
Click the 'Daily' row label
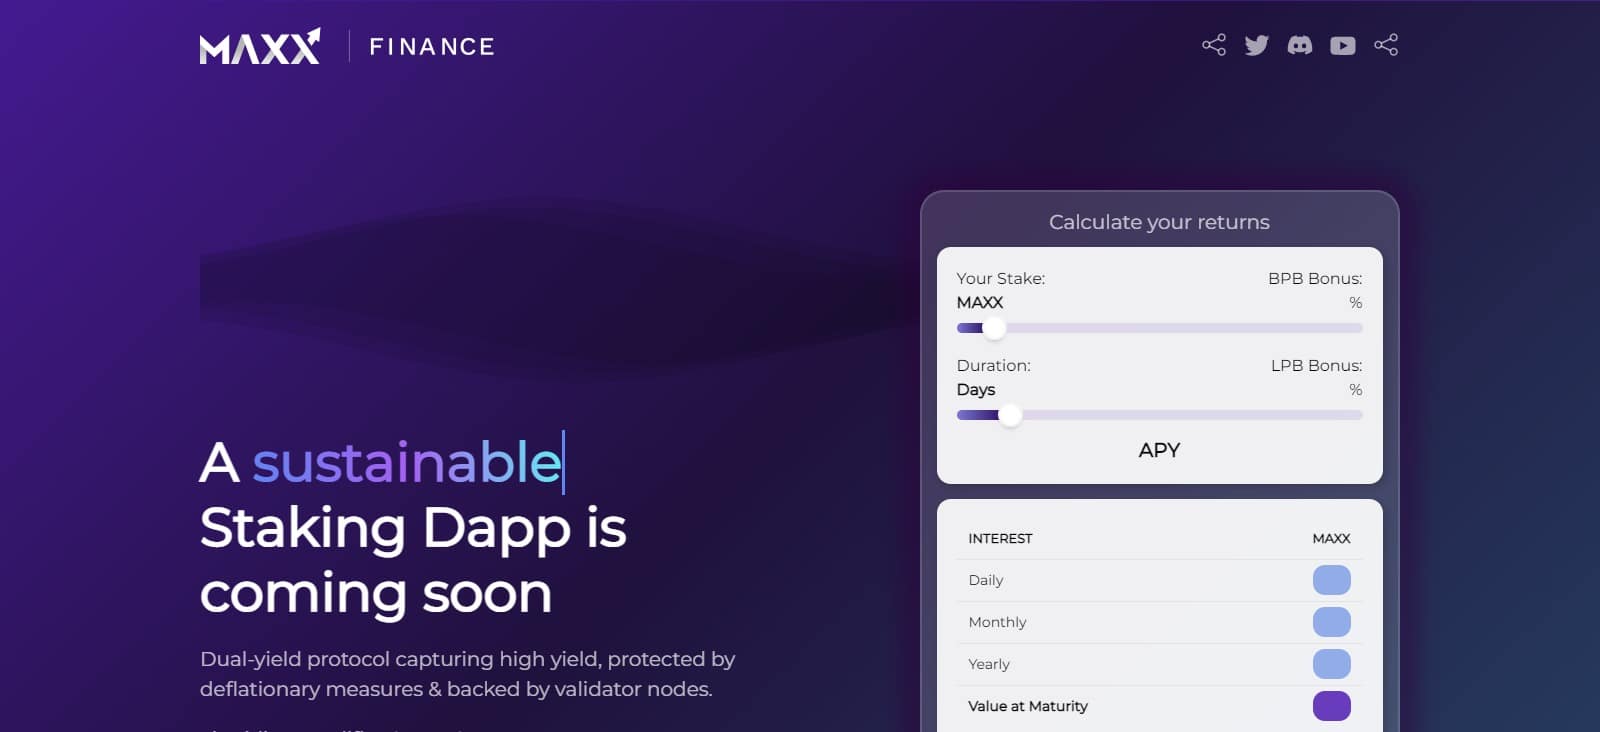985,580
